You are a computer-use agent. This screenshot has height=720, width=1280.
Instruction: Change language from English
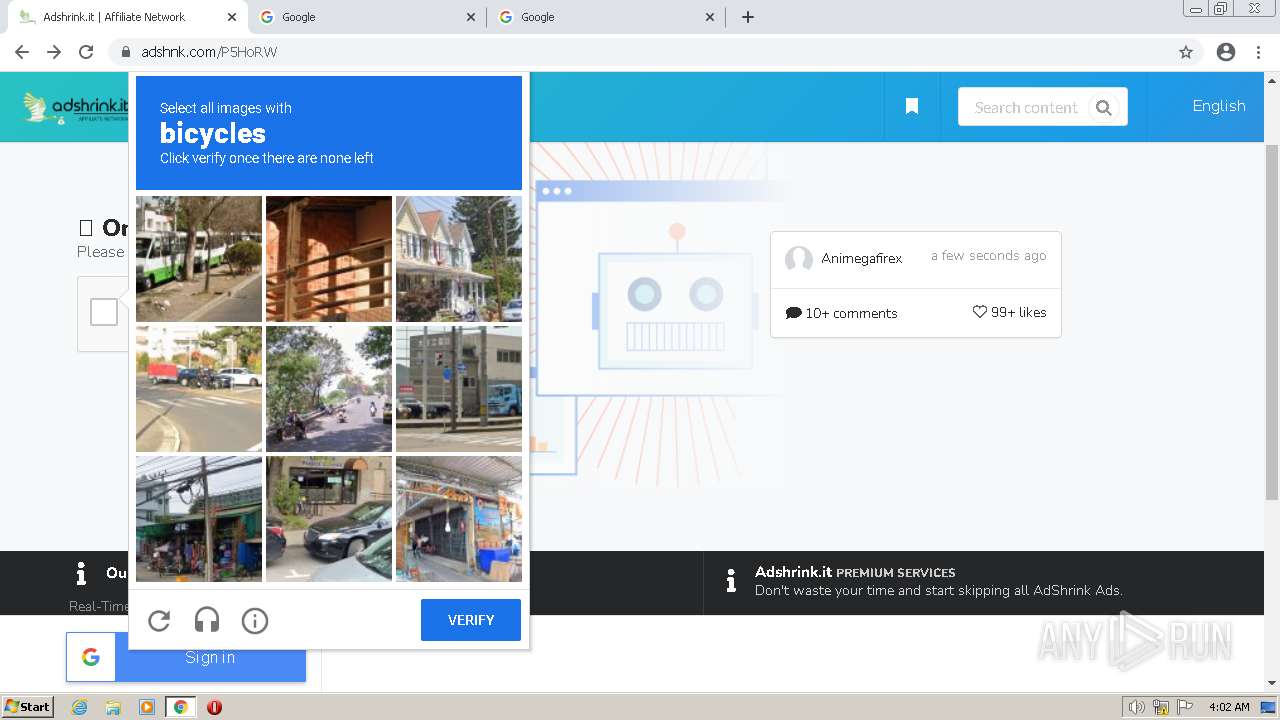point(1219,106)
